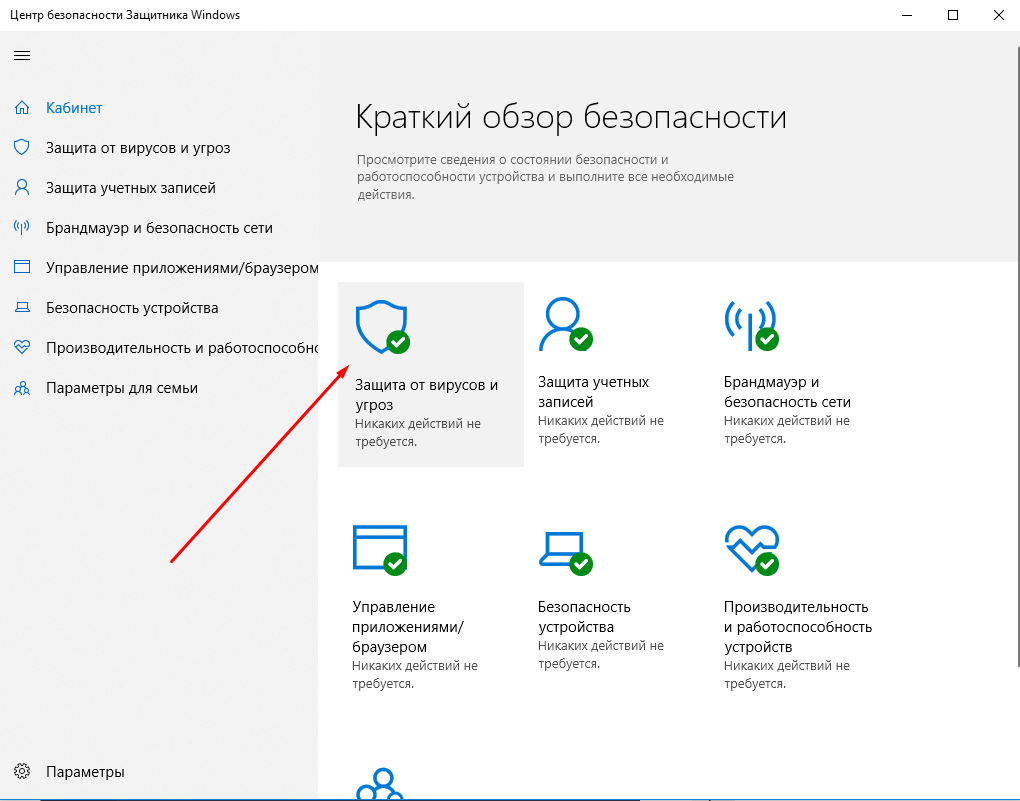Screen dimensions: 1020x801
Task: Minimize the Windows Defender Security Center window
Action: click(907, 15)
